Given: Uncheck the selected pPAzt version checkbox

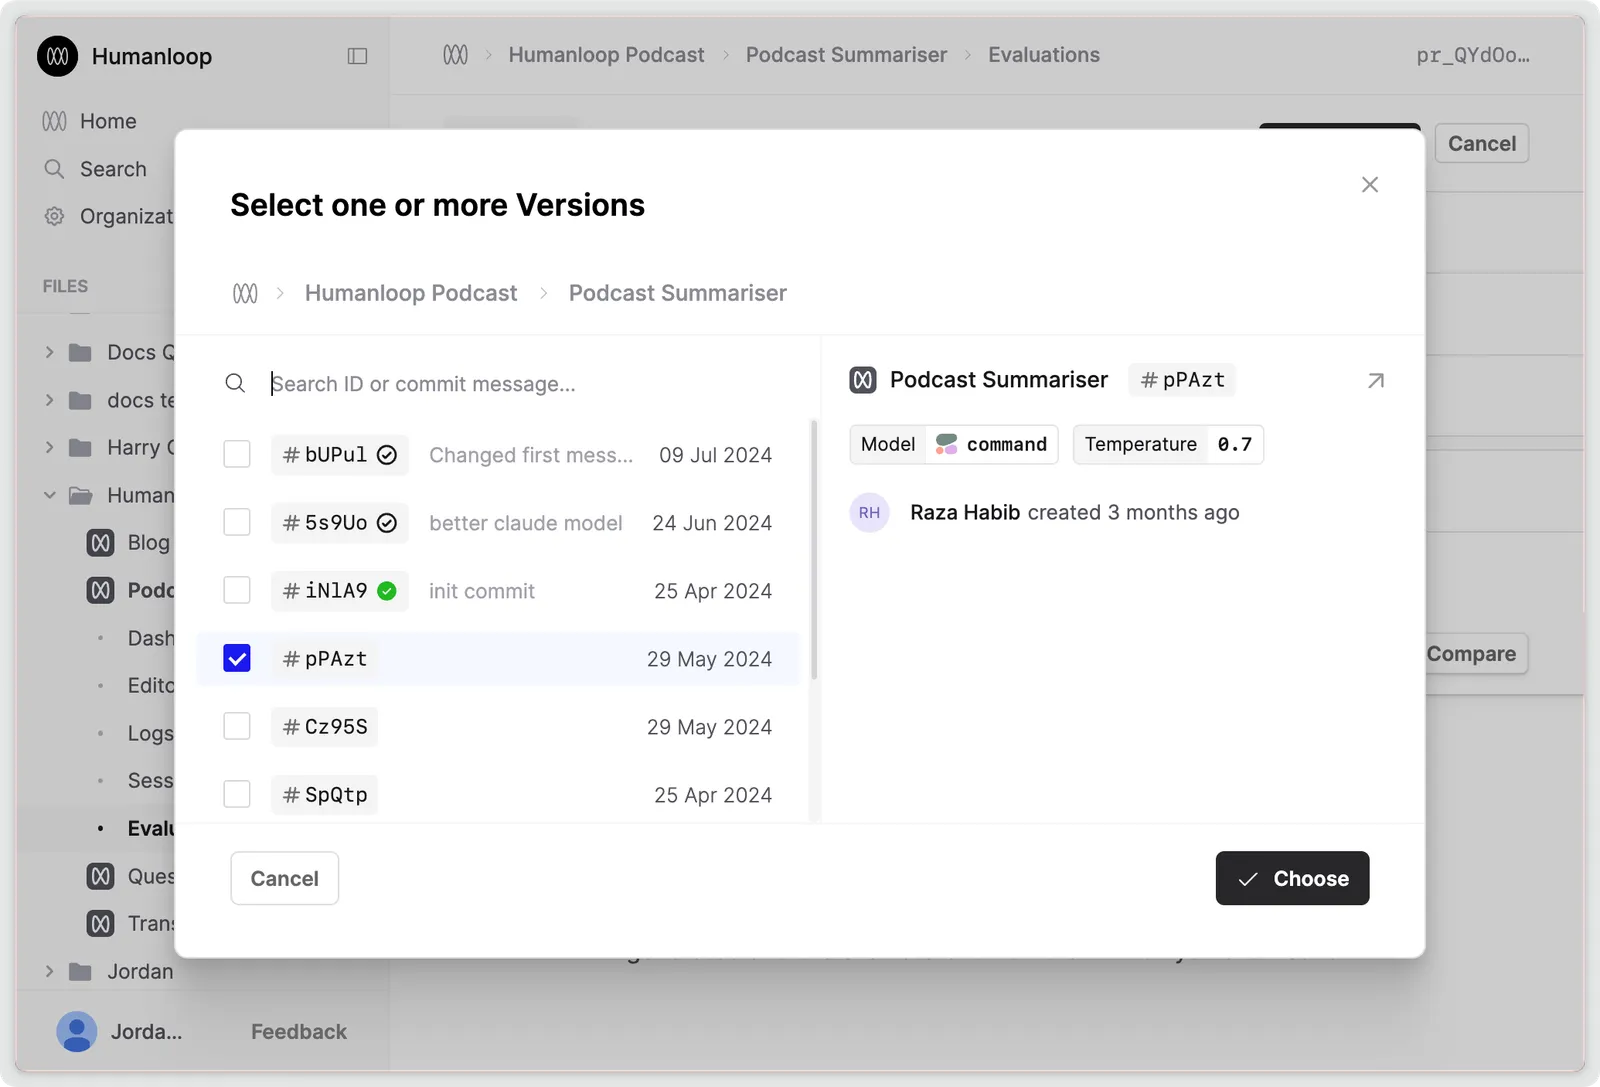Looking at the screenshot, I should click(237, 658).
